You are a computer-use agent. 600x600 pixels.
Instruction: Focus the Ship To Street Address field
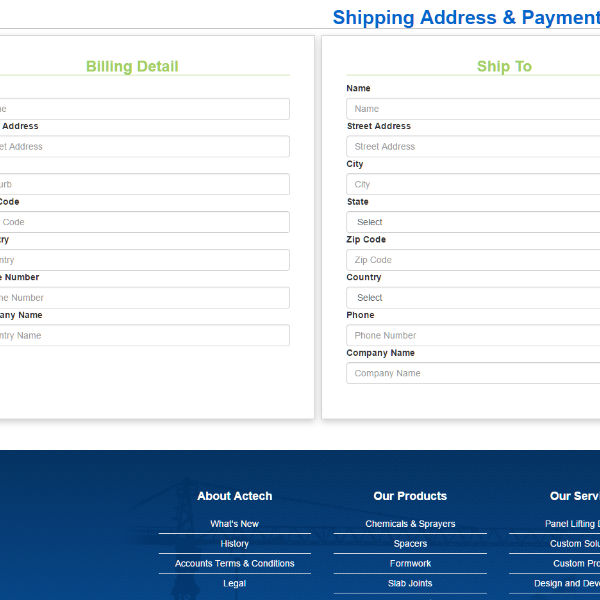point(472,146)
